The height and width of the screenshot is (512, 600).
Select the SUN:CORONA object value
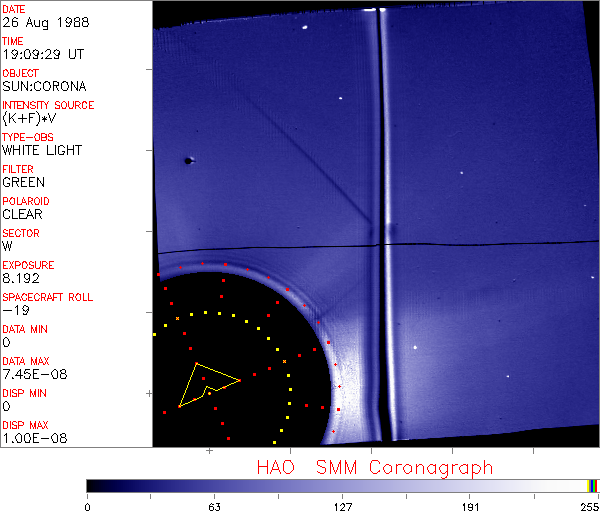click(42, 87)
